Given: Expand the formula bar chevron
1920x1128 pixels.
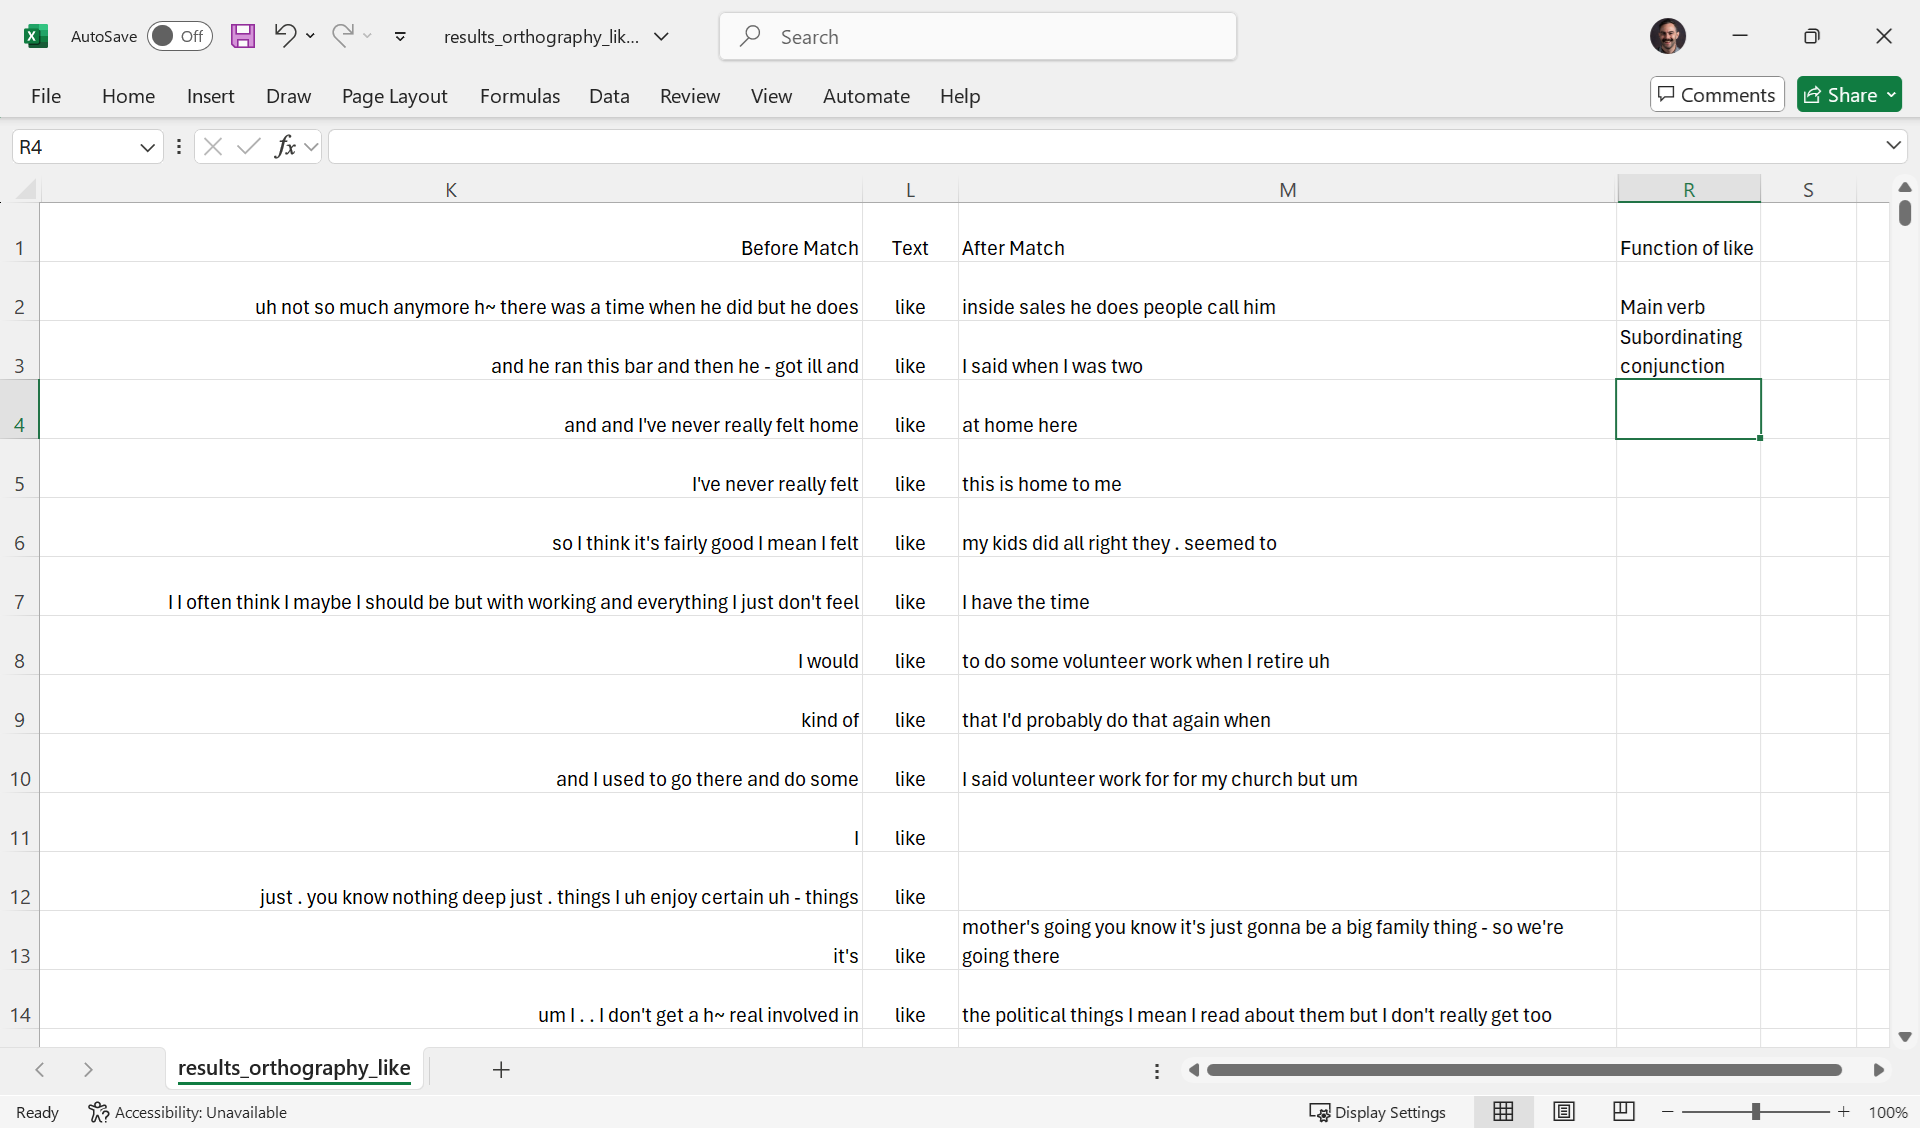Looking at the screenshot, I should point(1893,146).
